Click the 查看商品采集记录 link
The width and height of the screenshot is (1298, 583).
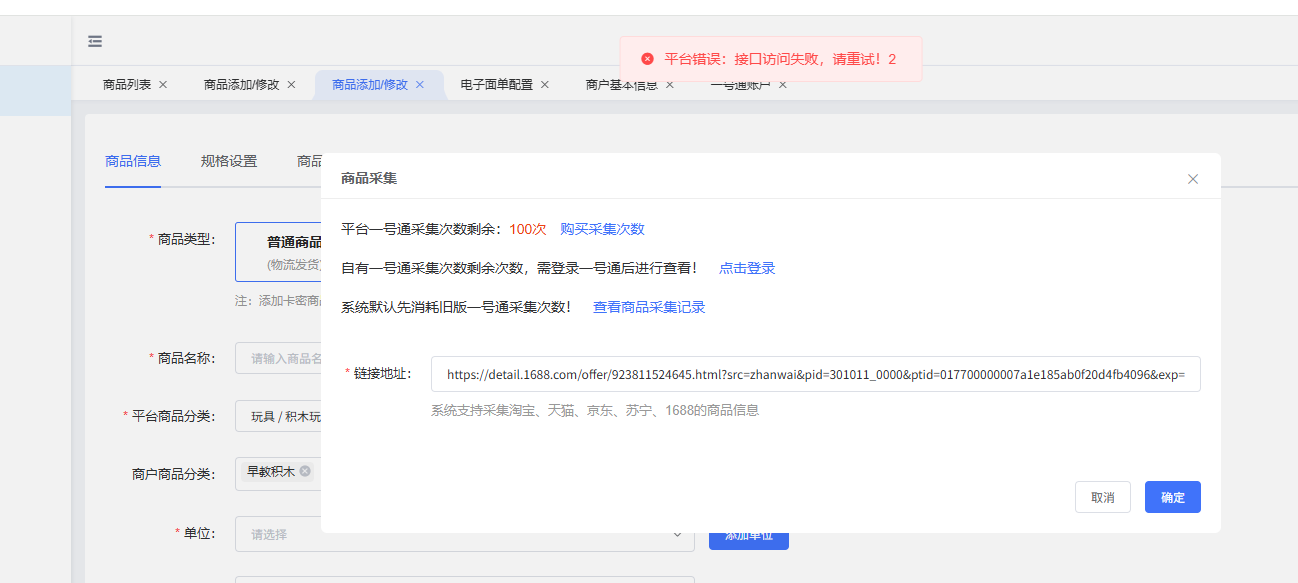pos(649,307)
